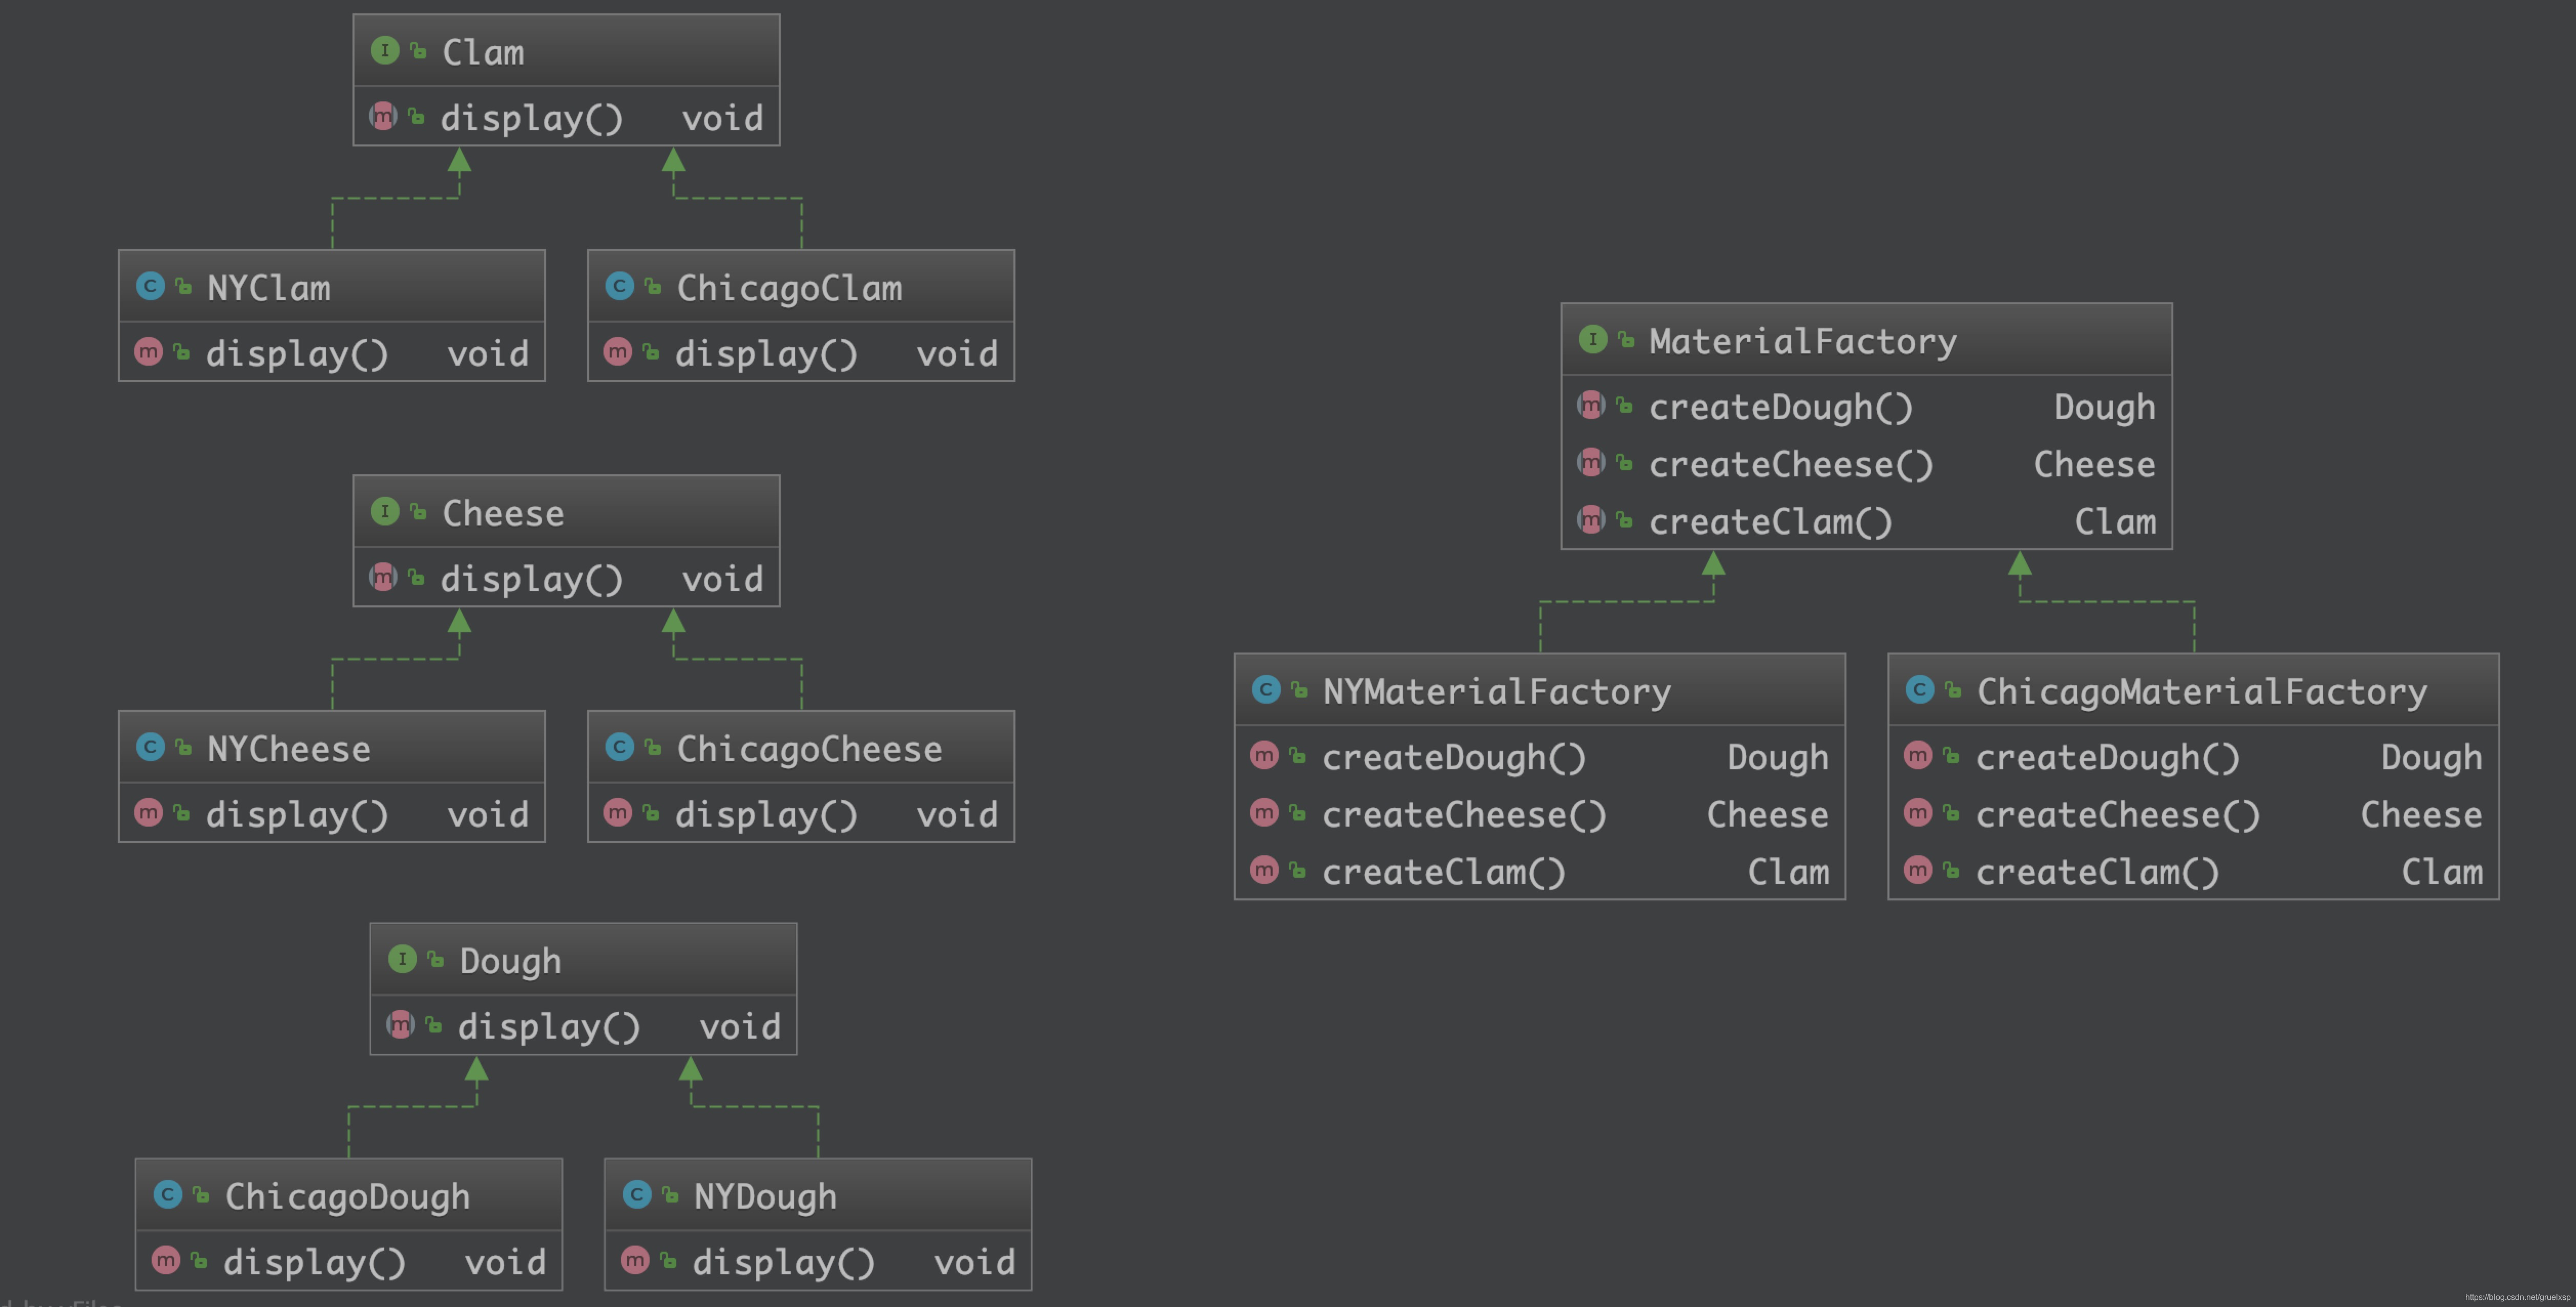Click the method icon of Cheese display()

(384, 578)
